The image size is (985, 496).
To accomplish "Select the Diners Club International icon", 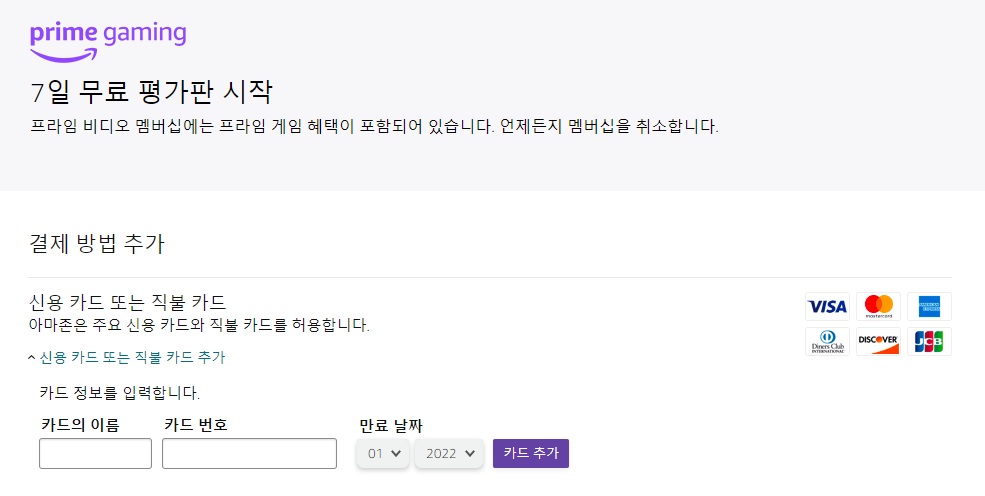I will coord(827,342).
